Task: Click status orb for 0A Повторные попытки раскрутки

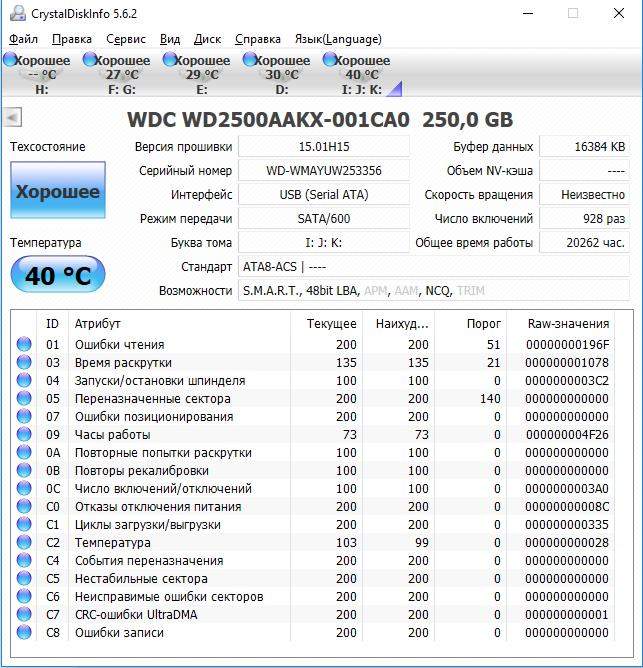Action: pos(24,452)
